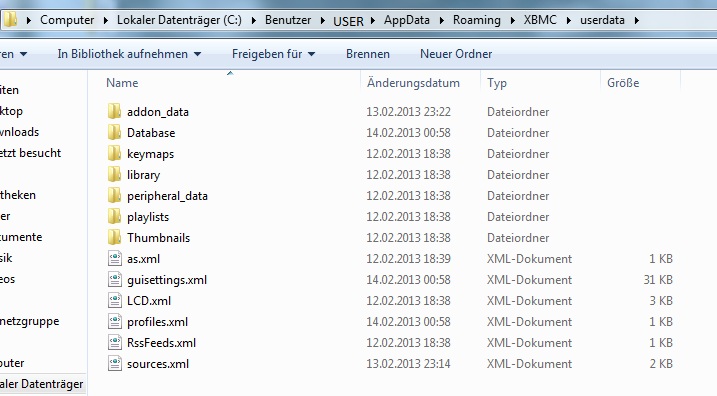717x396 pixels.
Task: Select the Database folder name
Action: pyautogui.click(x=151, y=133)
